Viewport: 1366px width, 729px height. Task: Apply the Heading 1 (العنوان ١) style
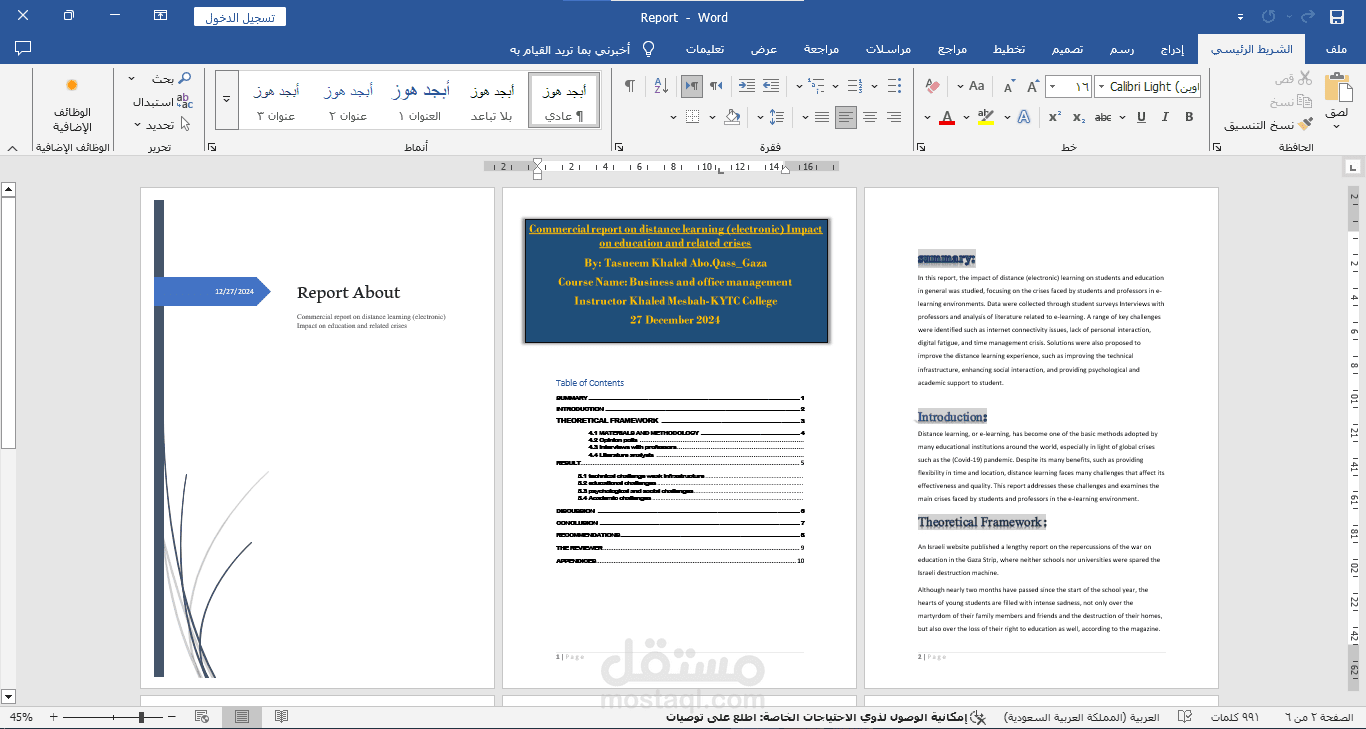(420, 100)
